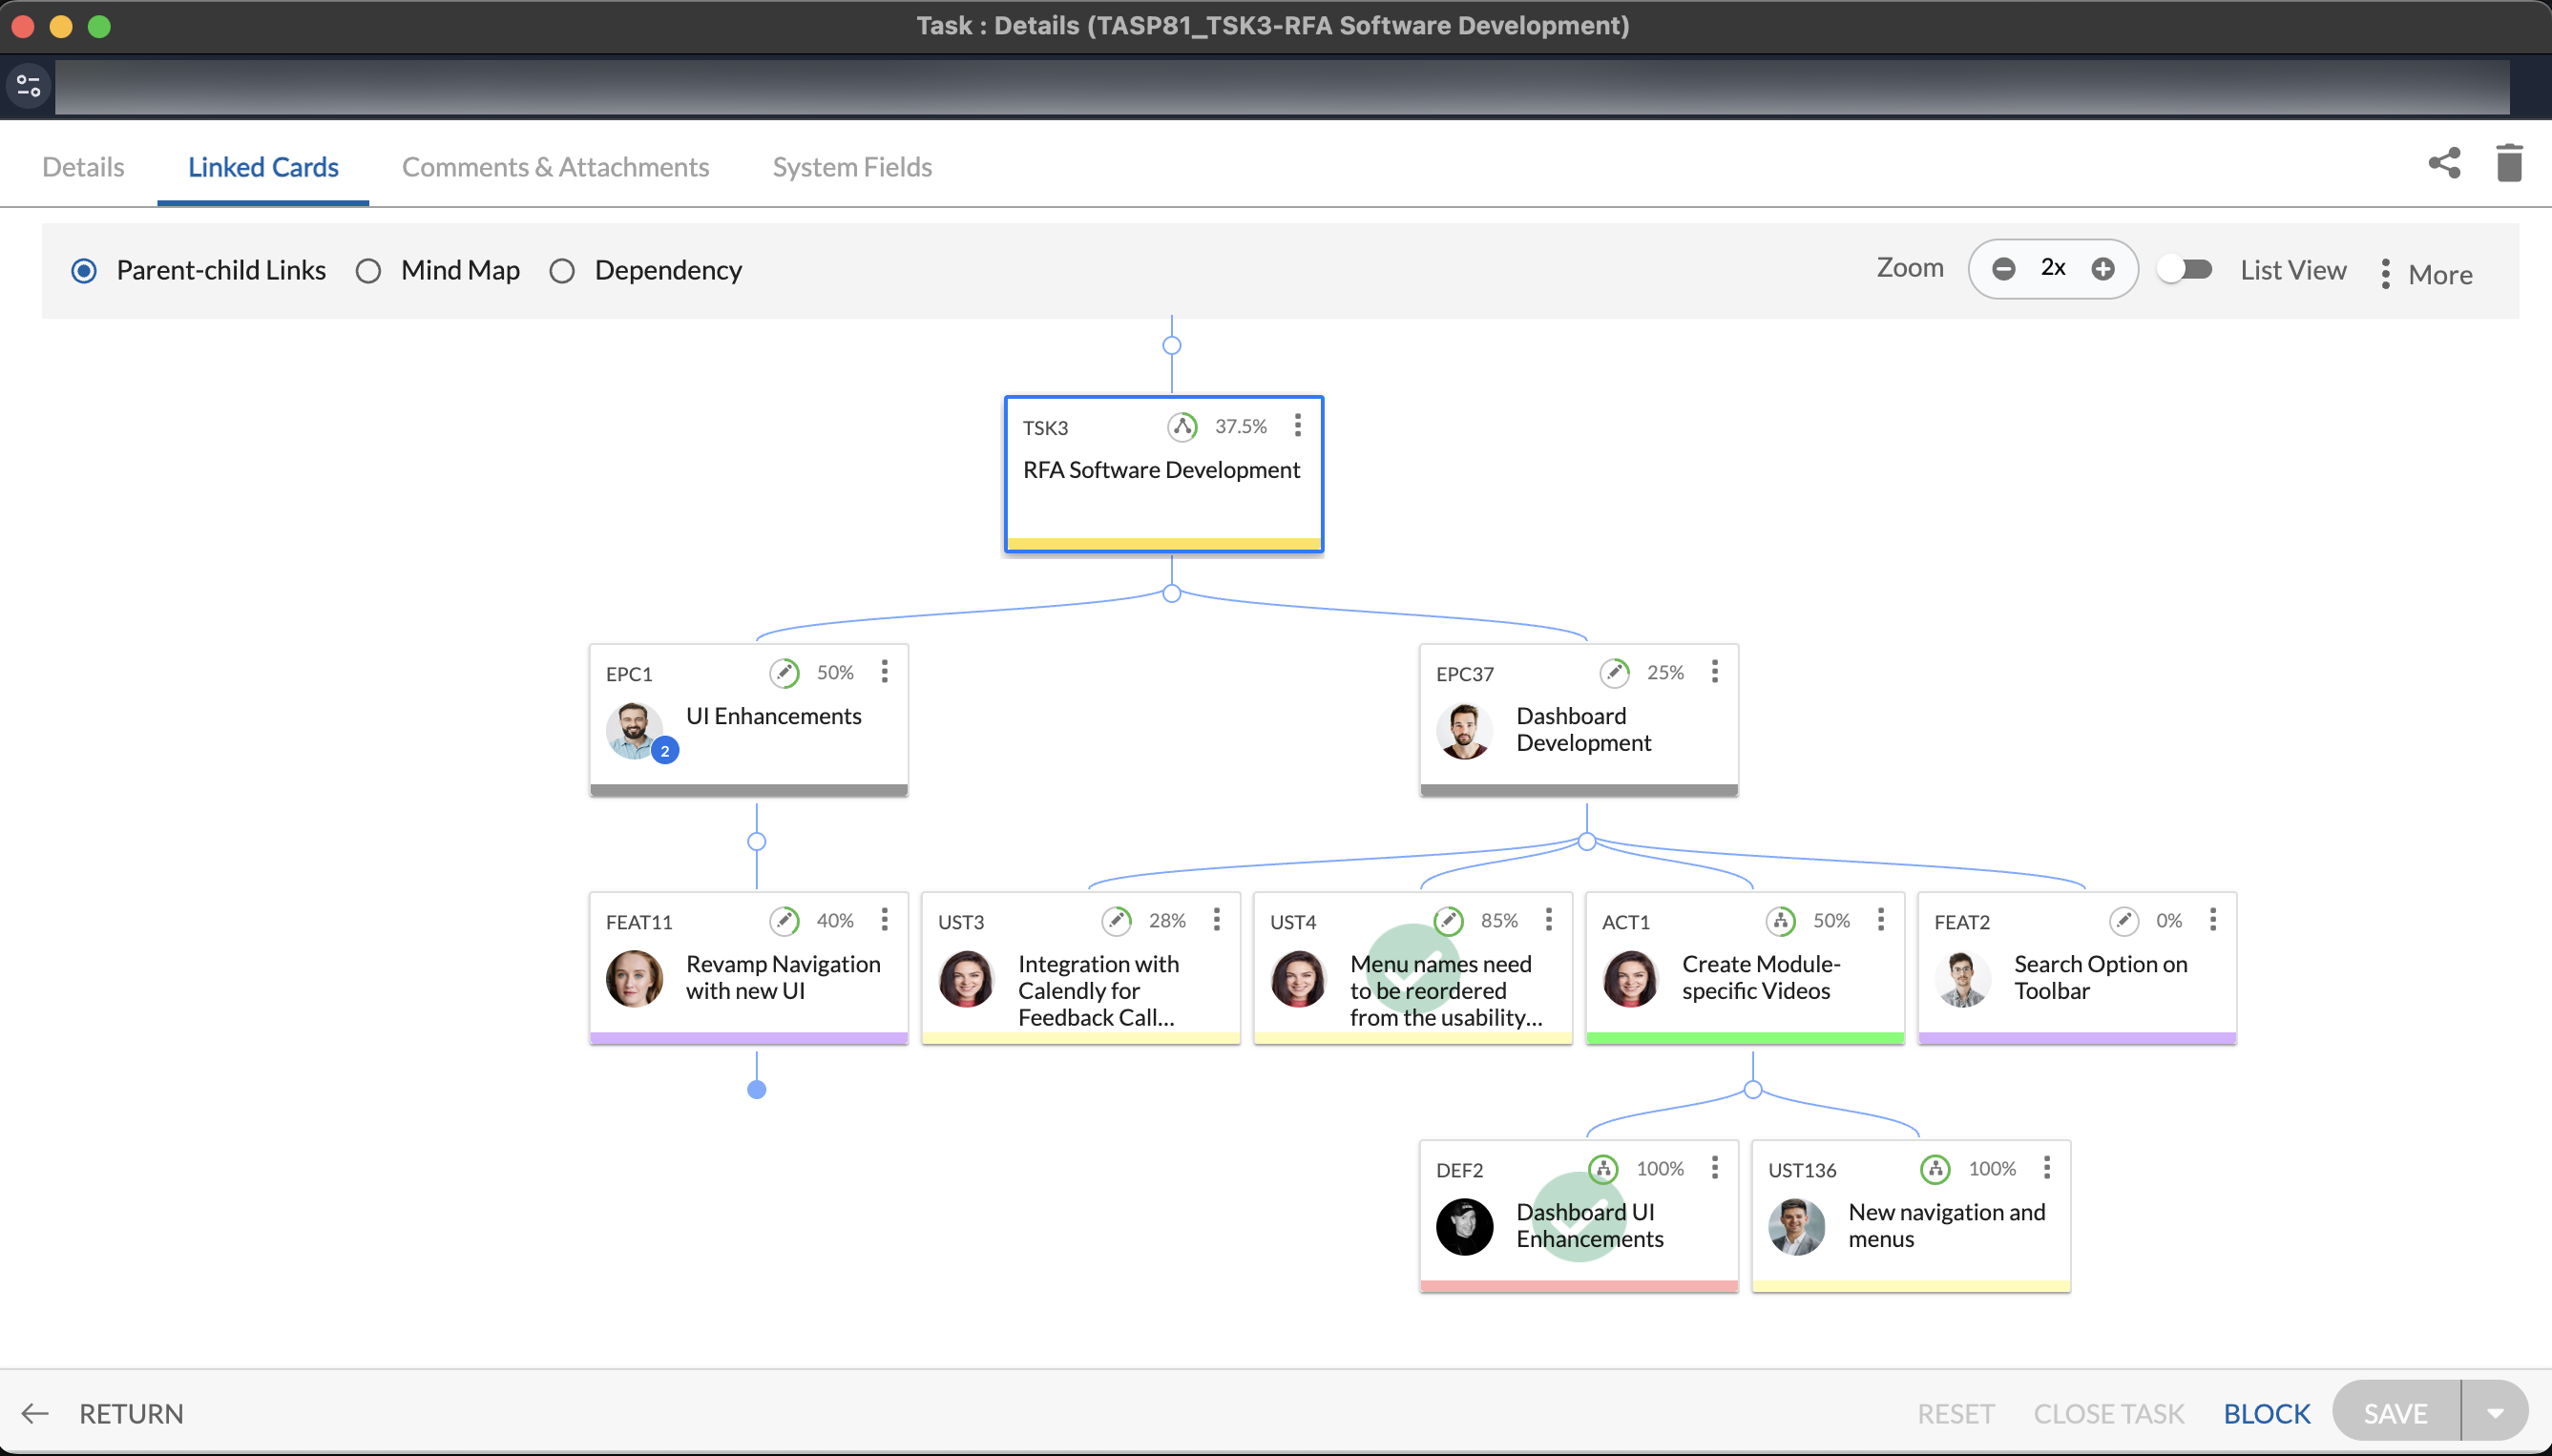The width and height of the screenshot is (2552, 1456).
Task: Open the Comments & Attachments tab
Action: 555,167
